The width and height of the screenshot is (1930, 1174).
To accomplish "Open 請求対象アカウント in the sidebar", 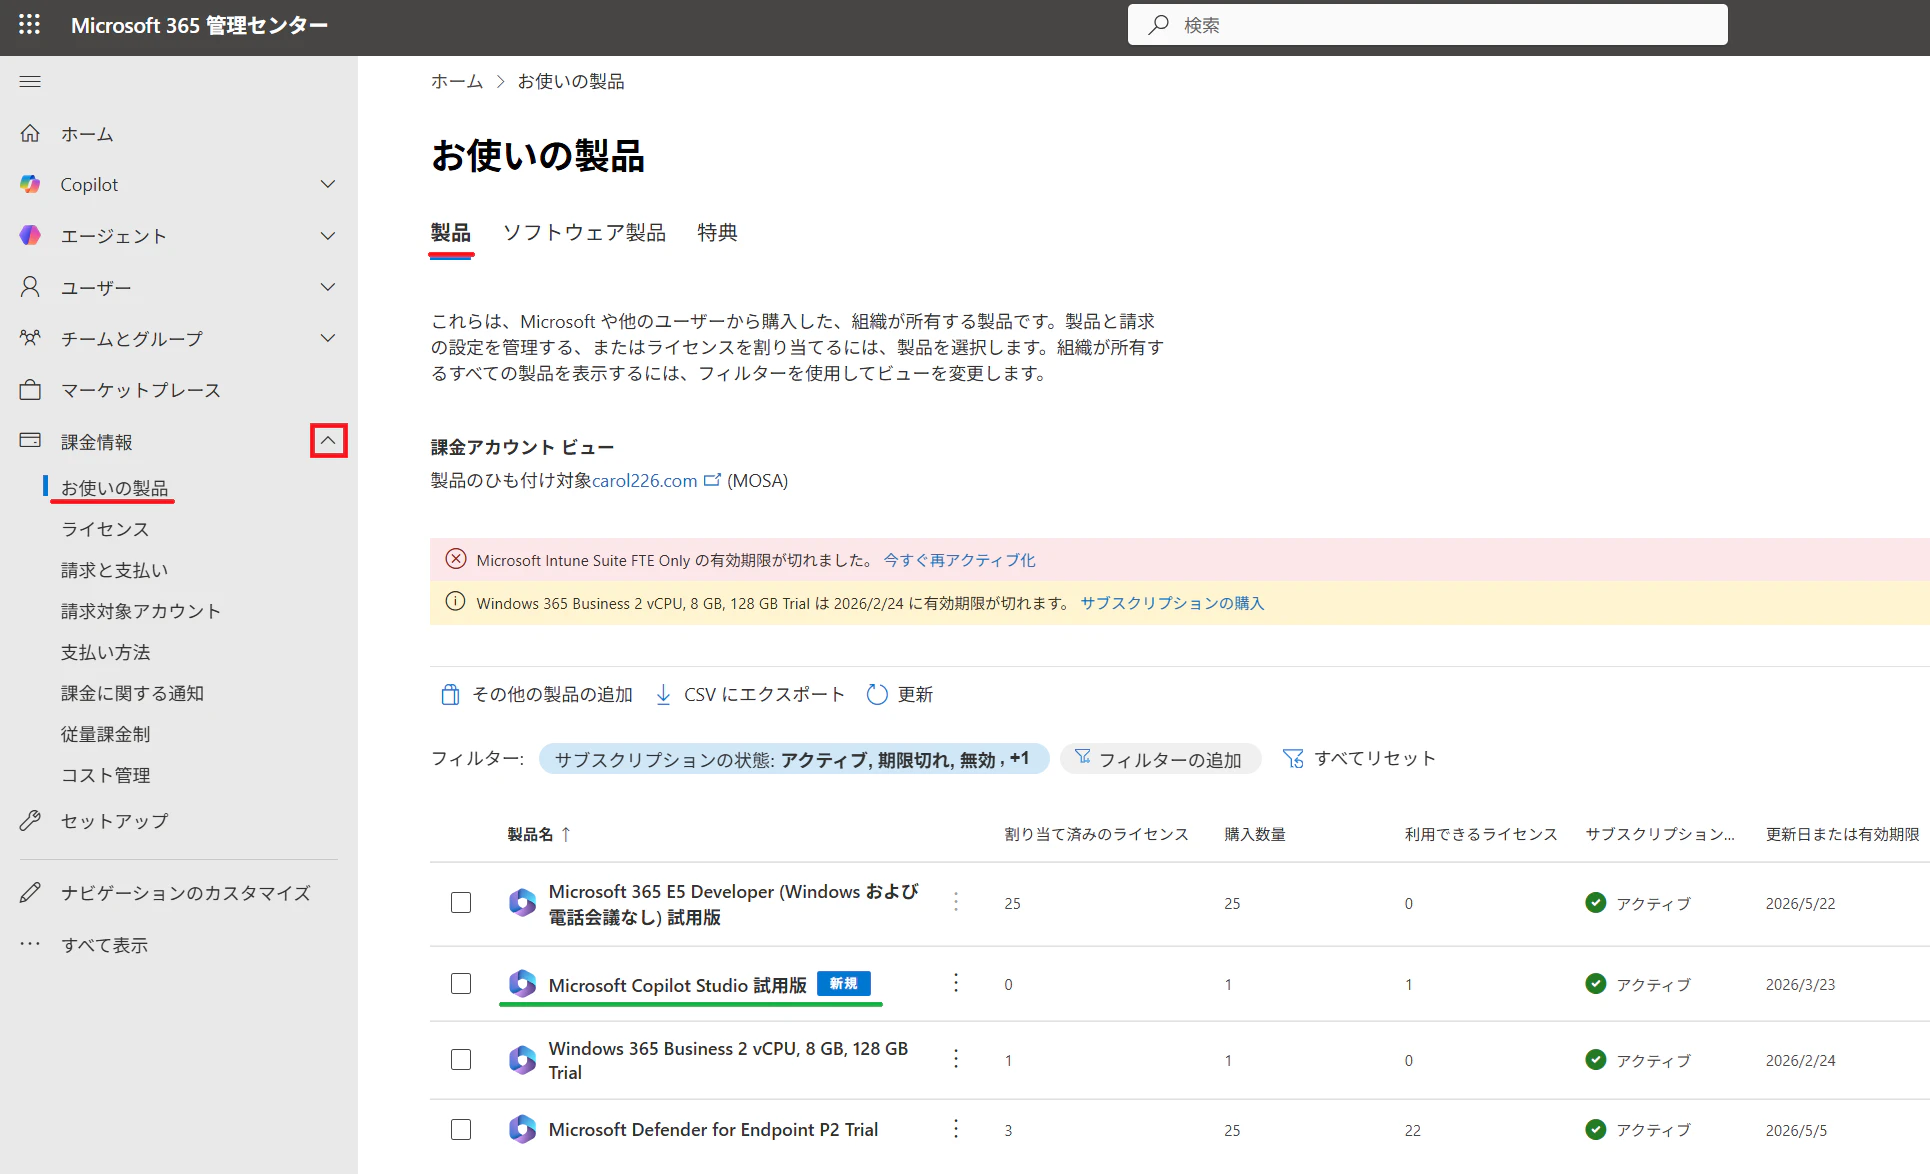I will tap(141, 611).
